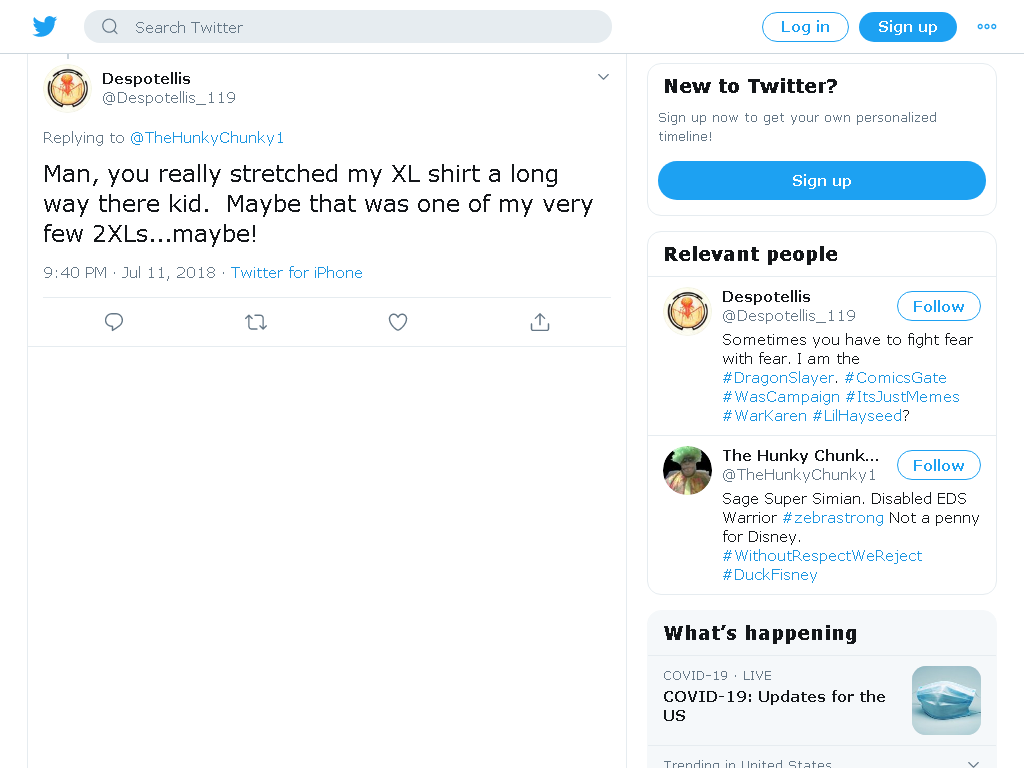Follow The Hunky Chunky account
Image resolution: width=1024 pixels, height=768 pixels.
tap(938, 466)
